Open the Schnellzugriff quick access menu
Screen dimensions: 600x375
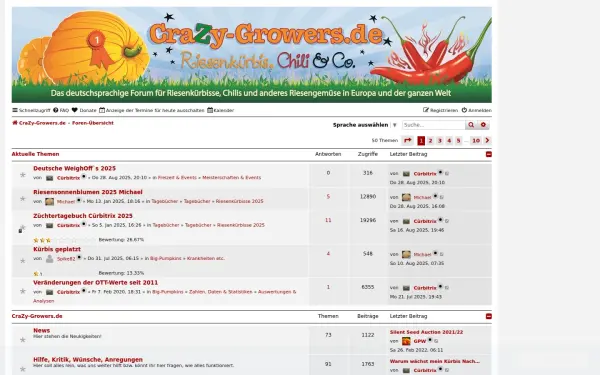31,110
